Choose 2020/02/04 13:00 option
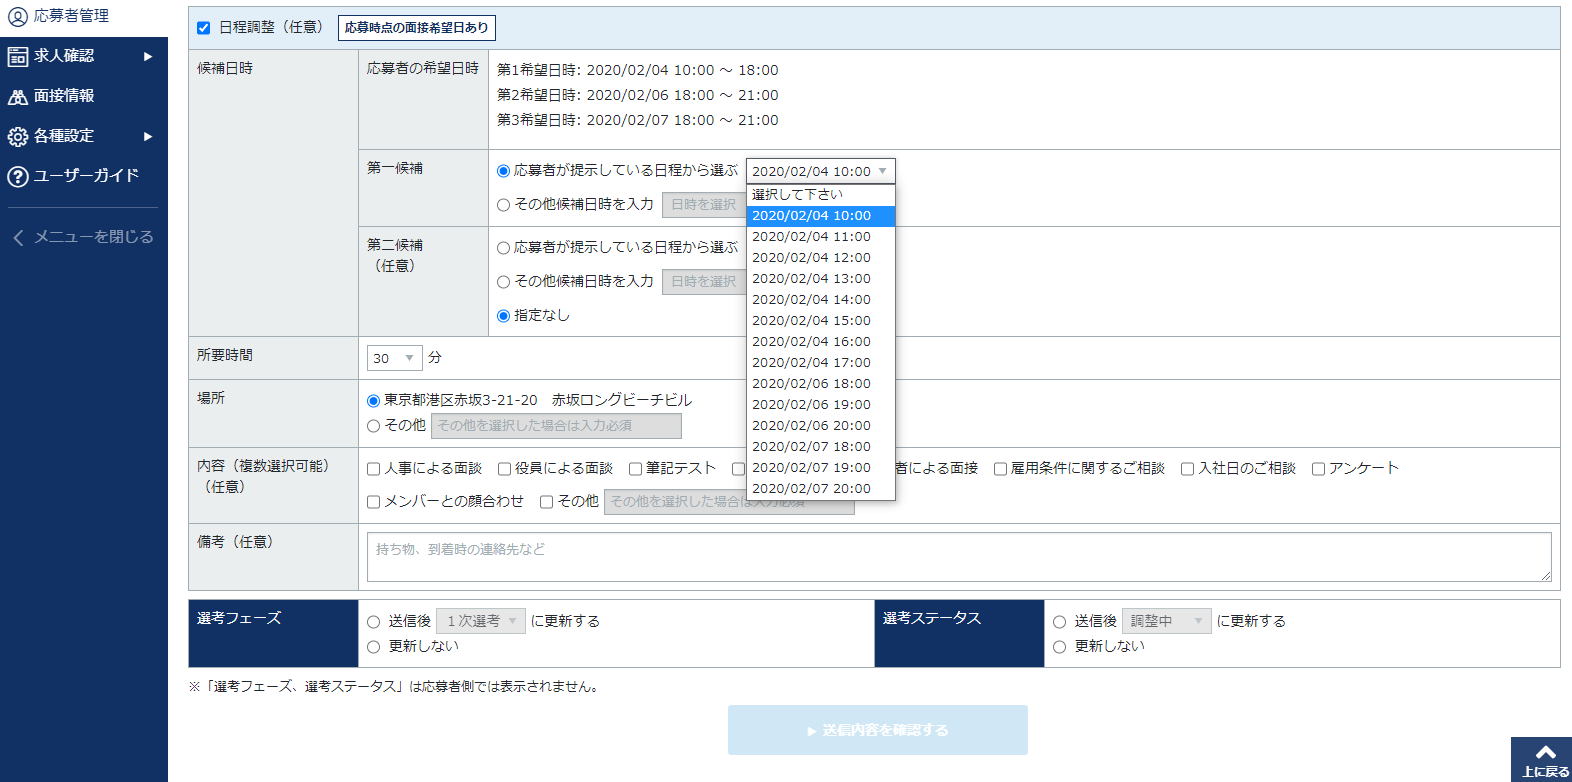The width and height of the screenshot is (1572, 782). click(821, 279)
